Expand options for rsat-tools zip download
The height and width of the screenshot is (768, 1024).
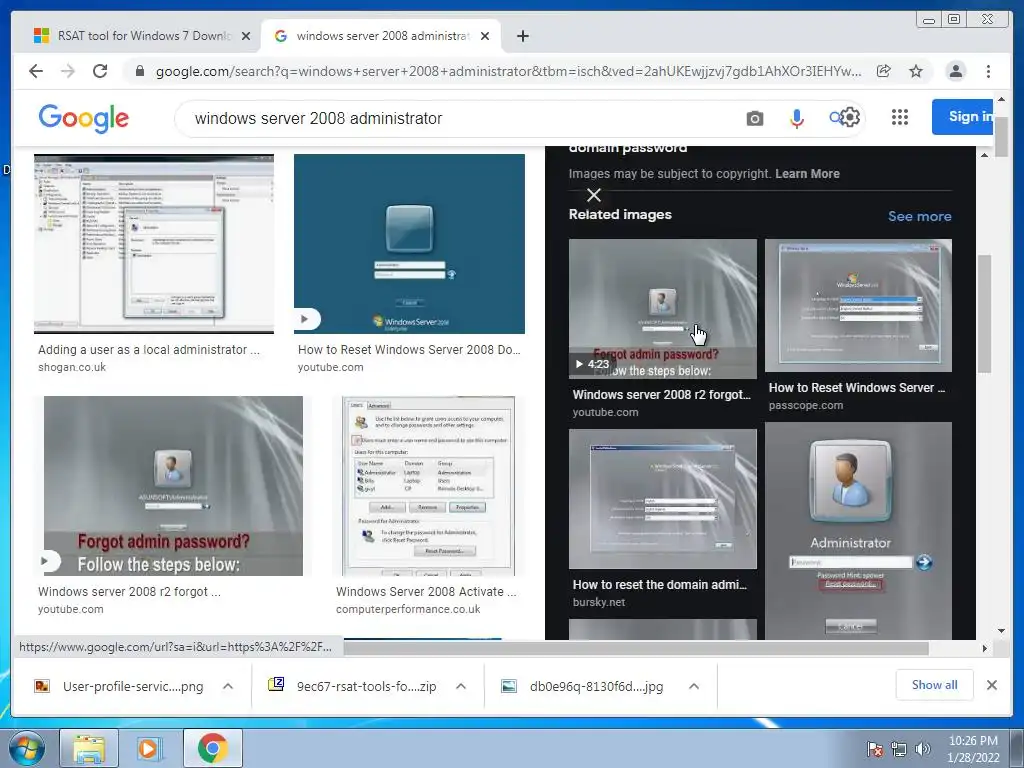(x=461, y=686)
